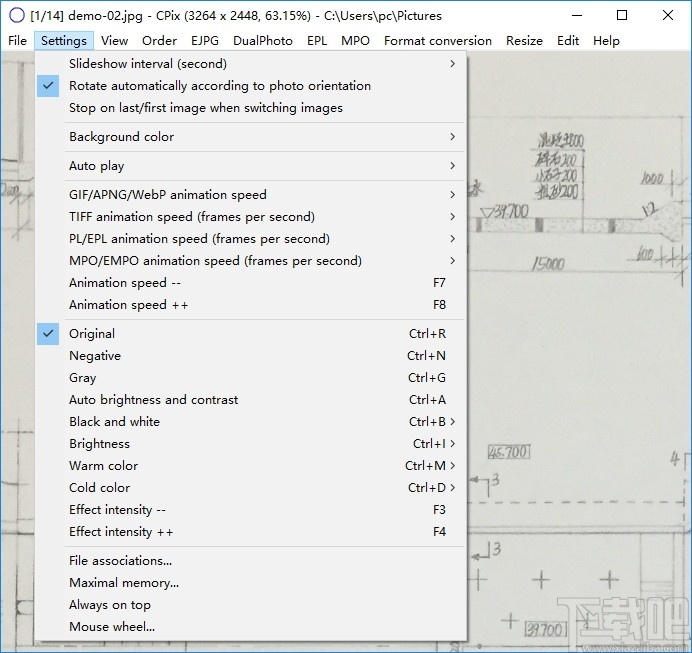Click Animation speed ++ item
Viewport: 692px width, 653px height.
click(x=128, y=305)
